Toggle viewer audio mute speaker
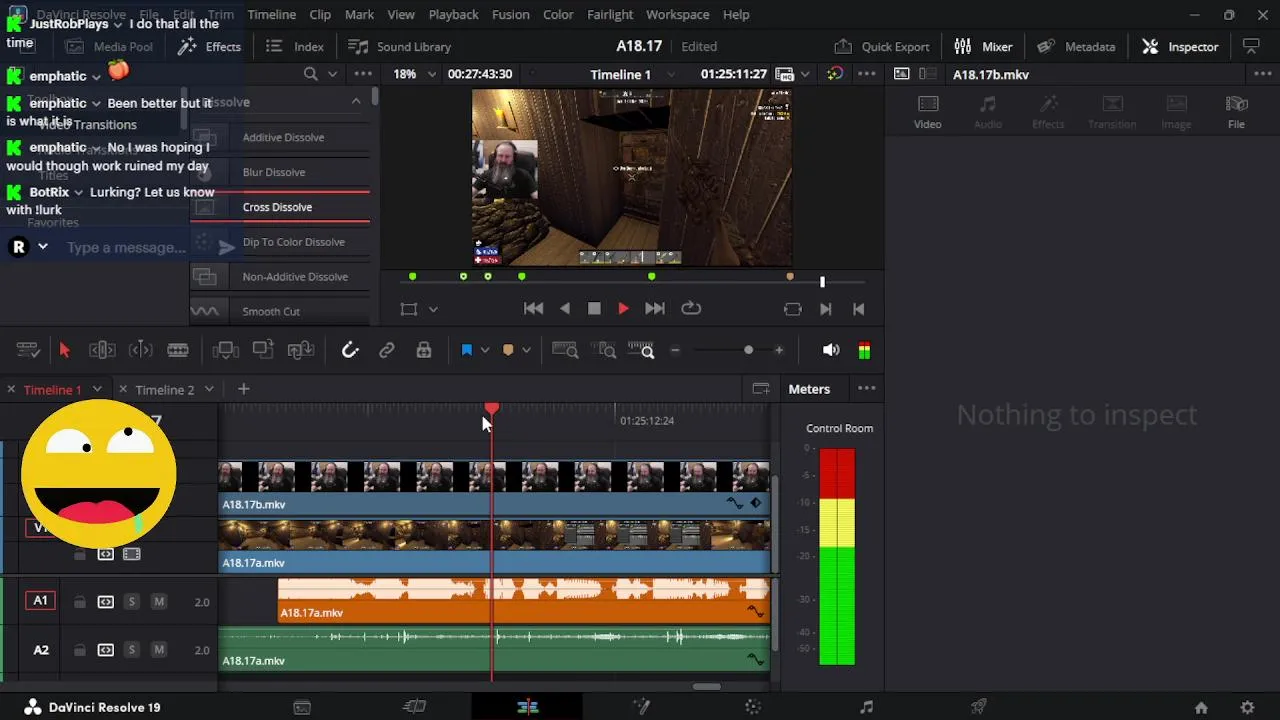Image resolution: width=1280 pixels, height=720 pixels. [831, 350]
